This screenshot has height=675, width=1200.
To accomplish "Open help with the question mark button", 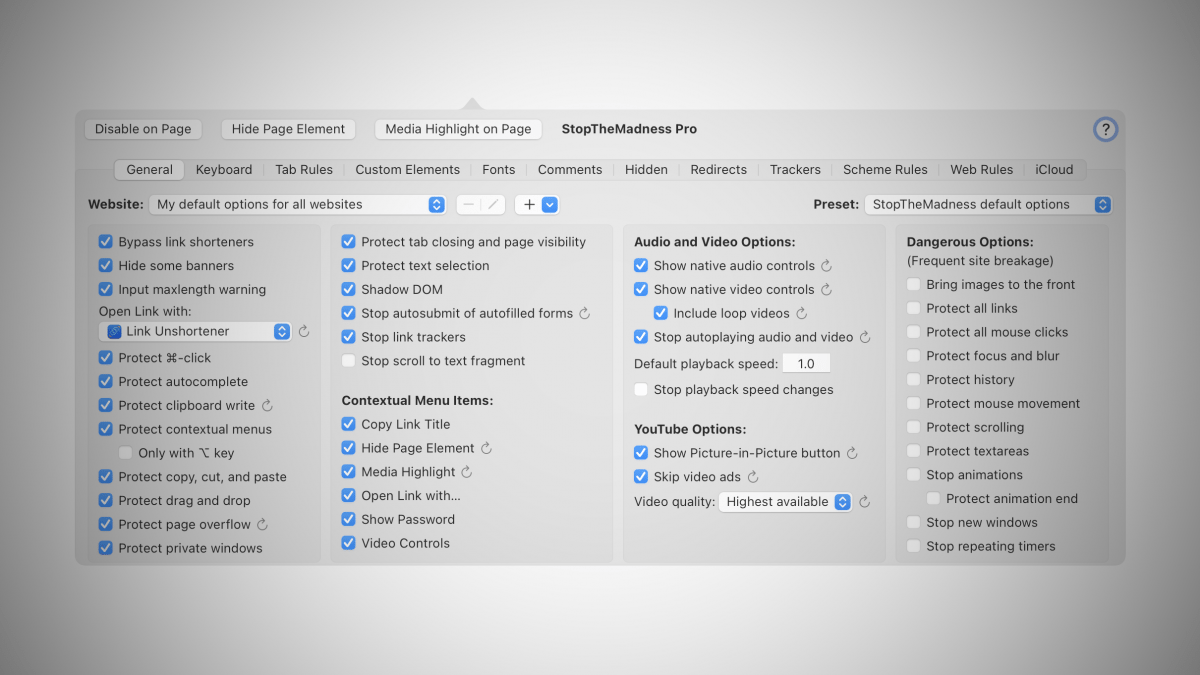I will (1104, 130).
